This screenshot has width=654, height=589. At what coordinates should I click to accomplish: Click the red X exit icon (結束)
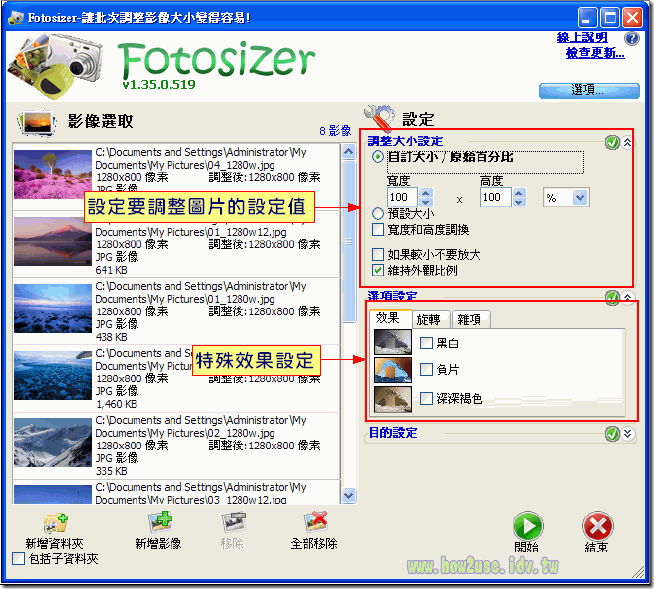[x=597, y=526]
